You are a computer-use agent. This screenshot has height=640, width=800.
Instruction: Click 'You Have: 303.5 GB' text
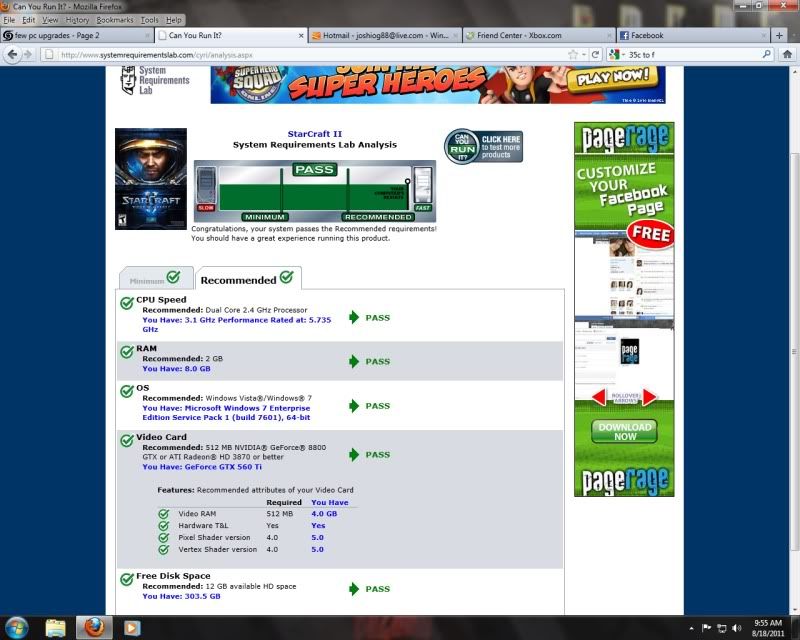pos(182,596)
